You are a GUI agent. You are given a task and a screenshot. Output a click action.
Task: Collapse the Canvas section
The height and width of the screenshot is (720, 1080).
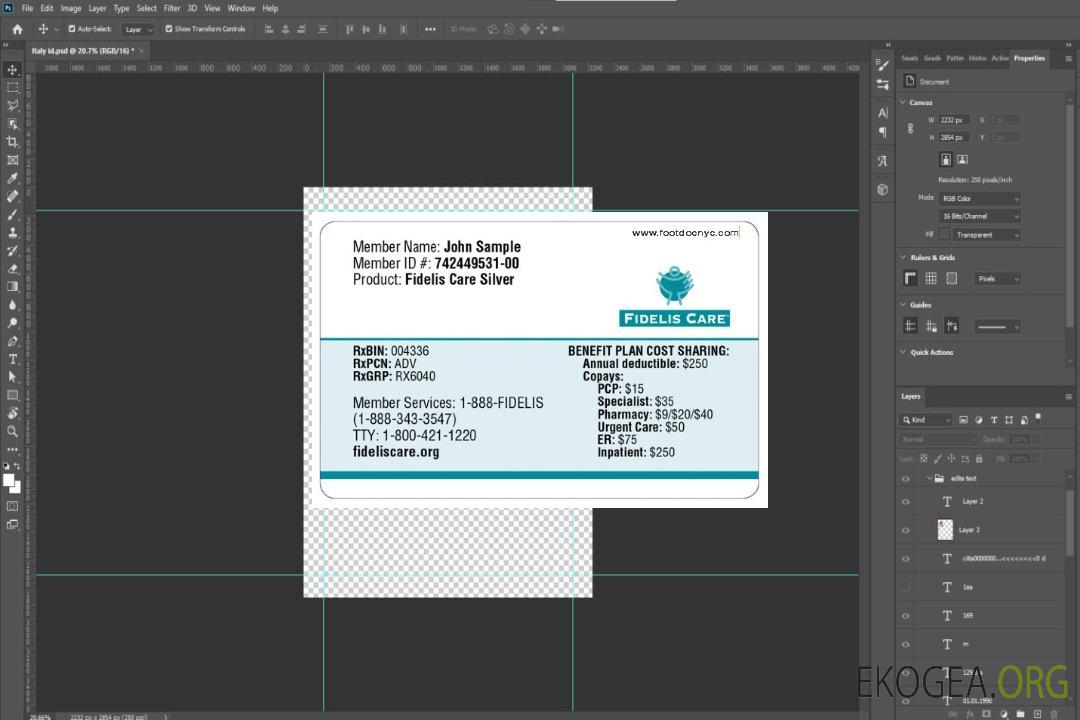pos(903,102)
